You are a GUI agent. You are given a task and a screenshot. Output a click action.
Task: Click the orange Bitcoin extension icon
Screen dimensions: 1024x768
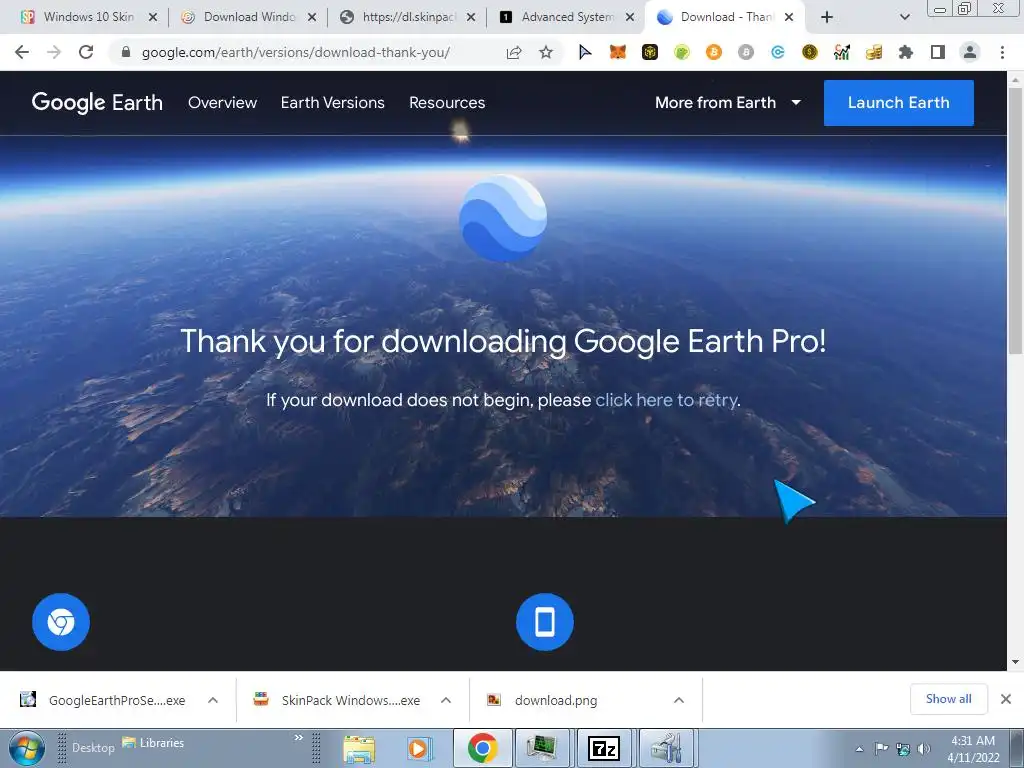click(x=713, y=52)
